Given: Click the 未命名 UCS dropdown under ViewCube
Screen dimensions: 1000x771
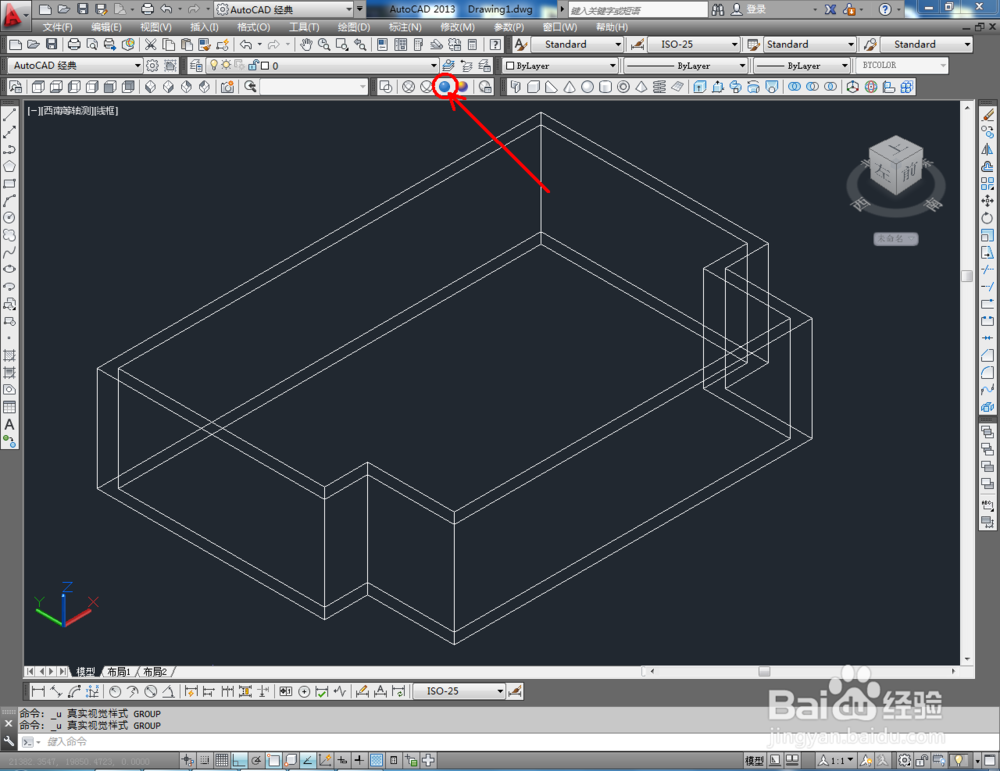Looking at the screenshot, I should coord(895,239).
